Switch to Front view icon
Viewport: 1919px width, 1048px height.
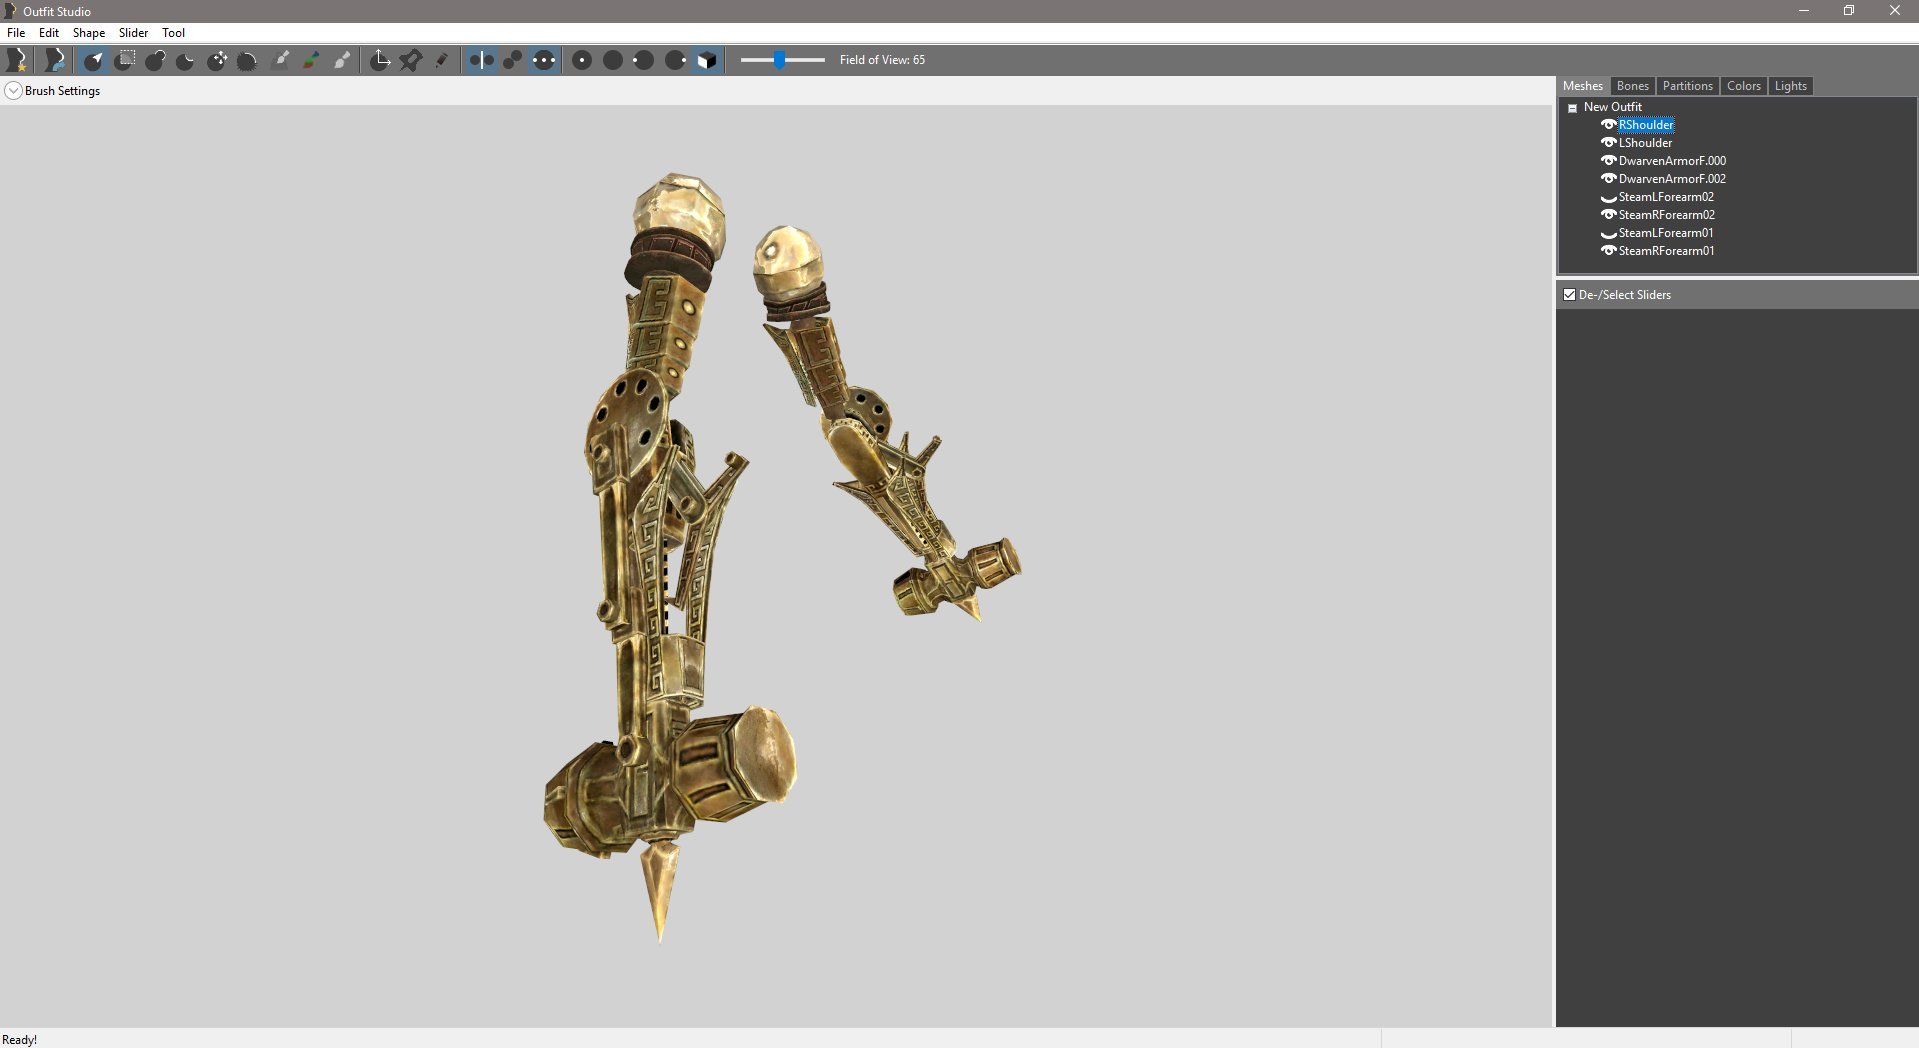[582, 60]
